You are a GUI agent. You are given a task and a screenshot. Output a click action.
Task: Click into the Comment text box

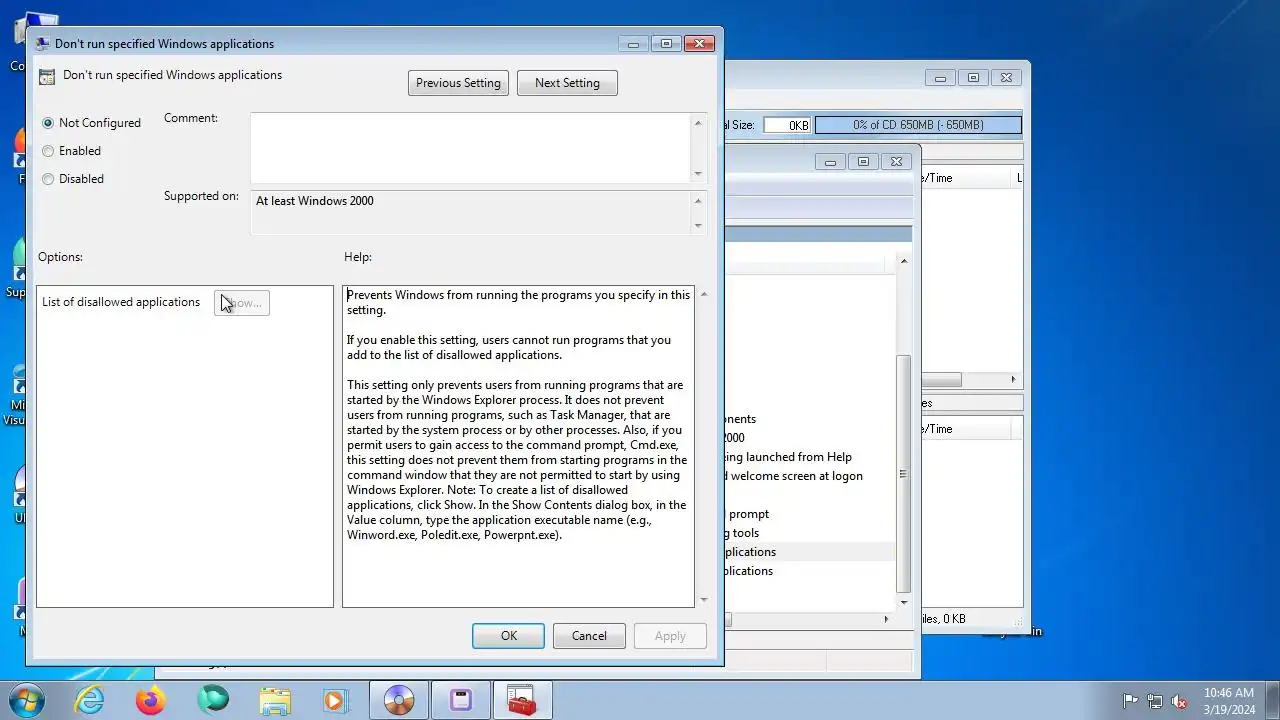[470, 147]
